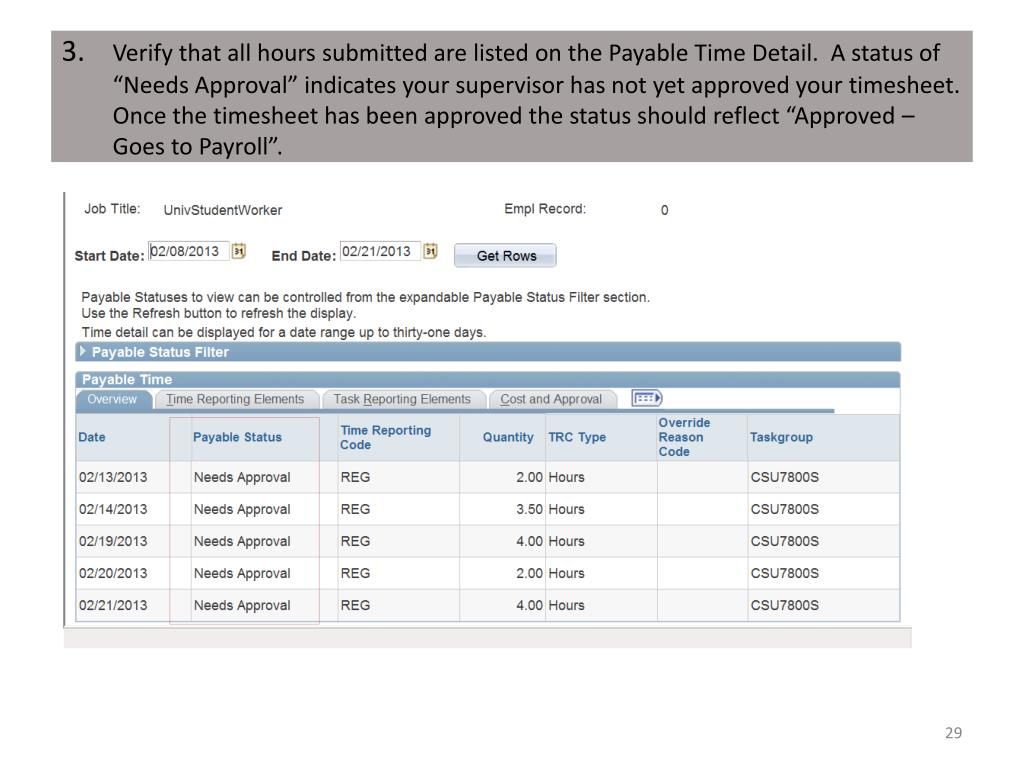The width and height of the screenshot is (1024, 768).
Task: Open the End Date calendar picker icon
Action: [430, 251]
